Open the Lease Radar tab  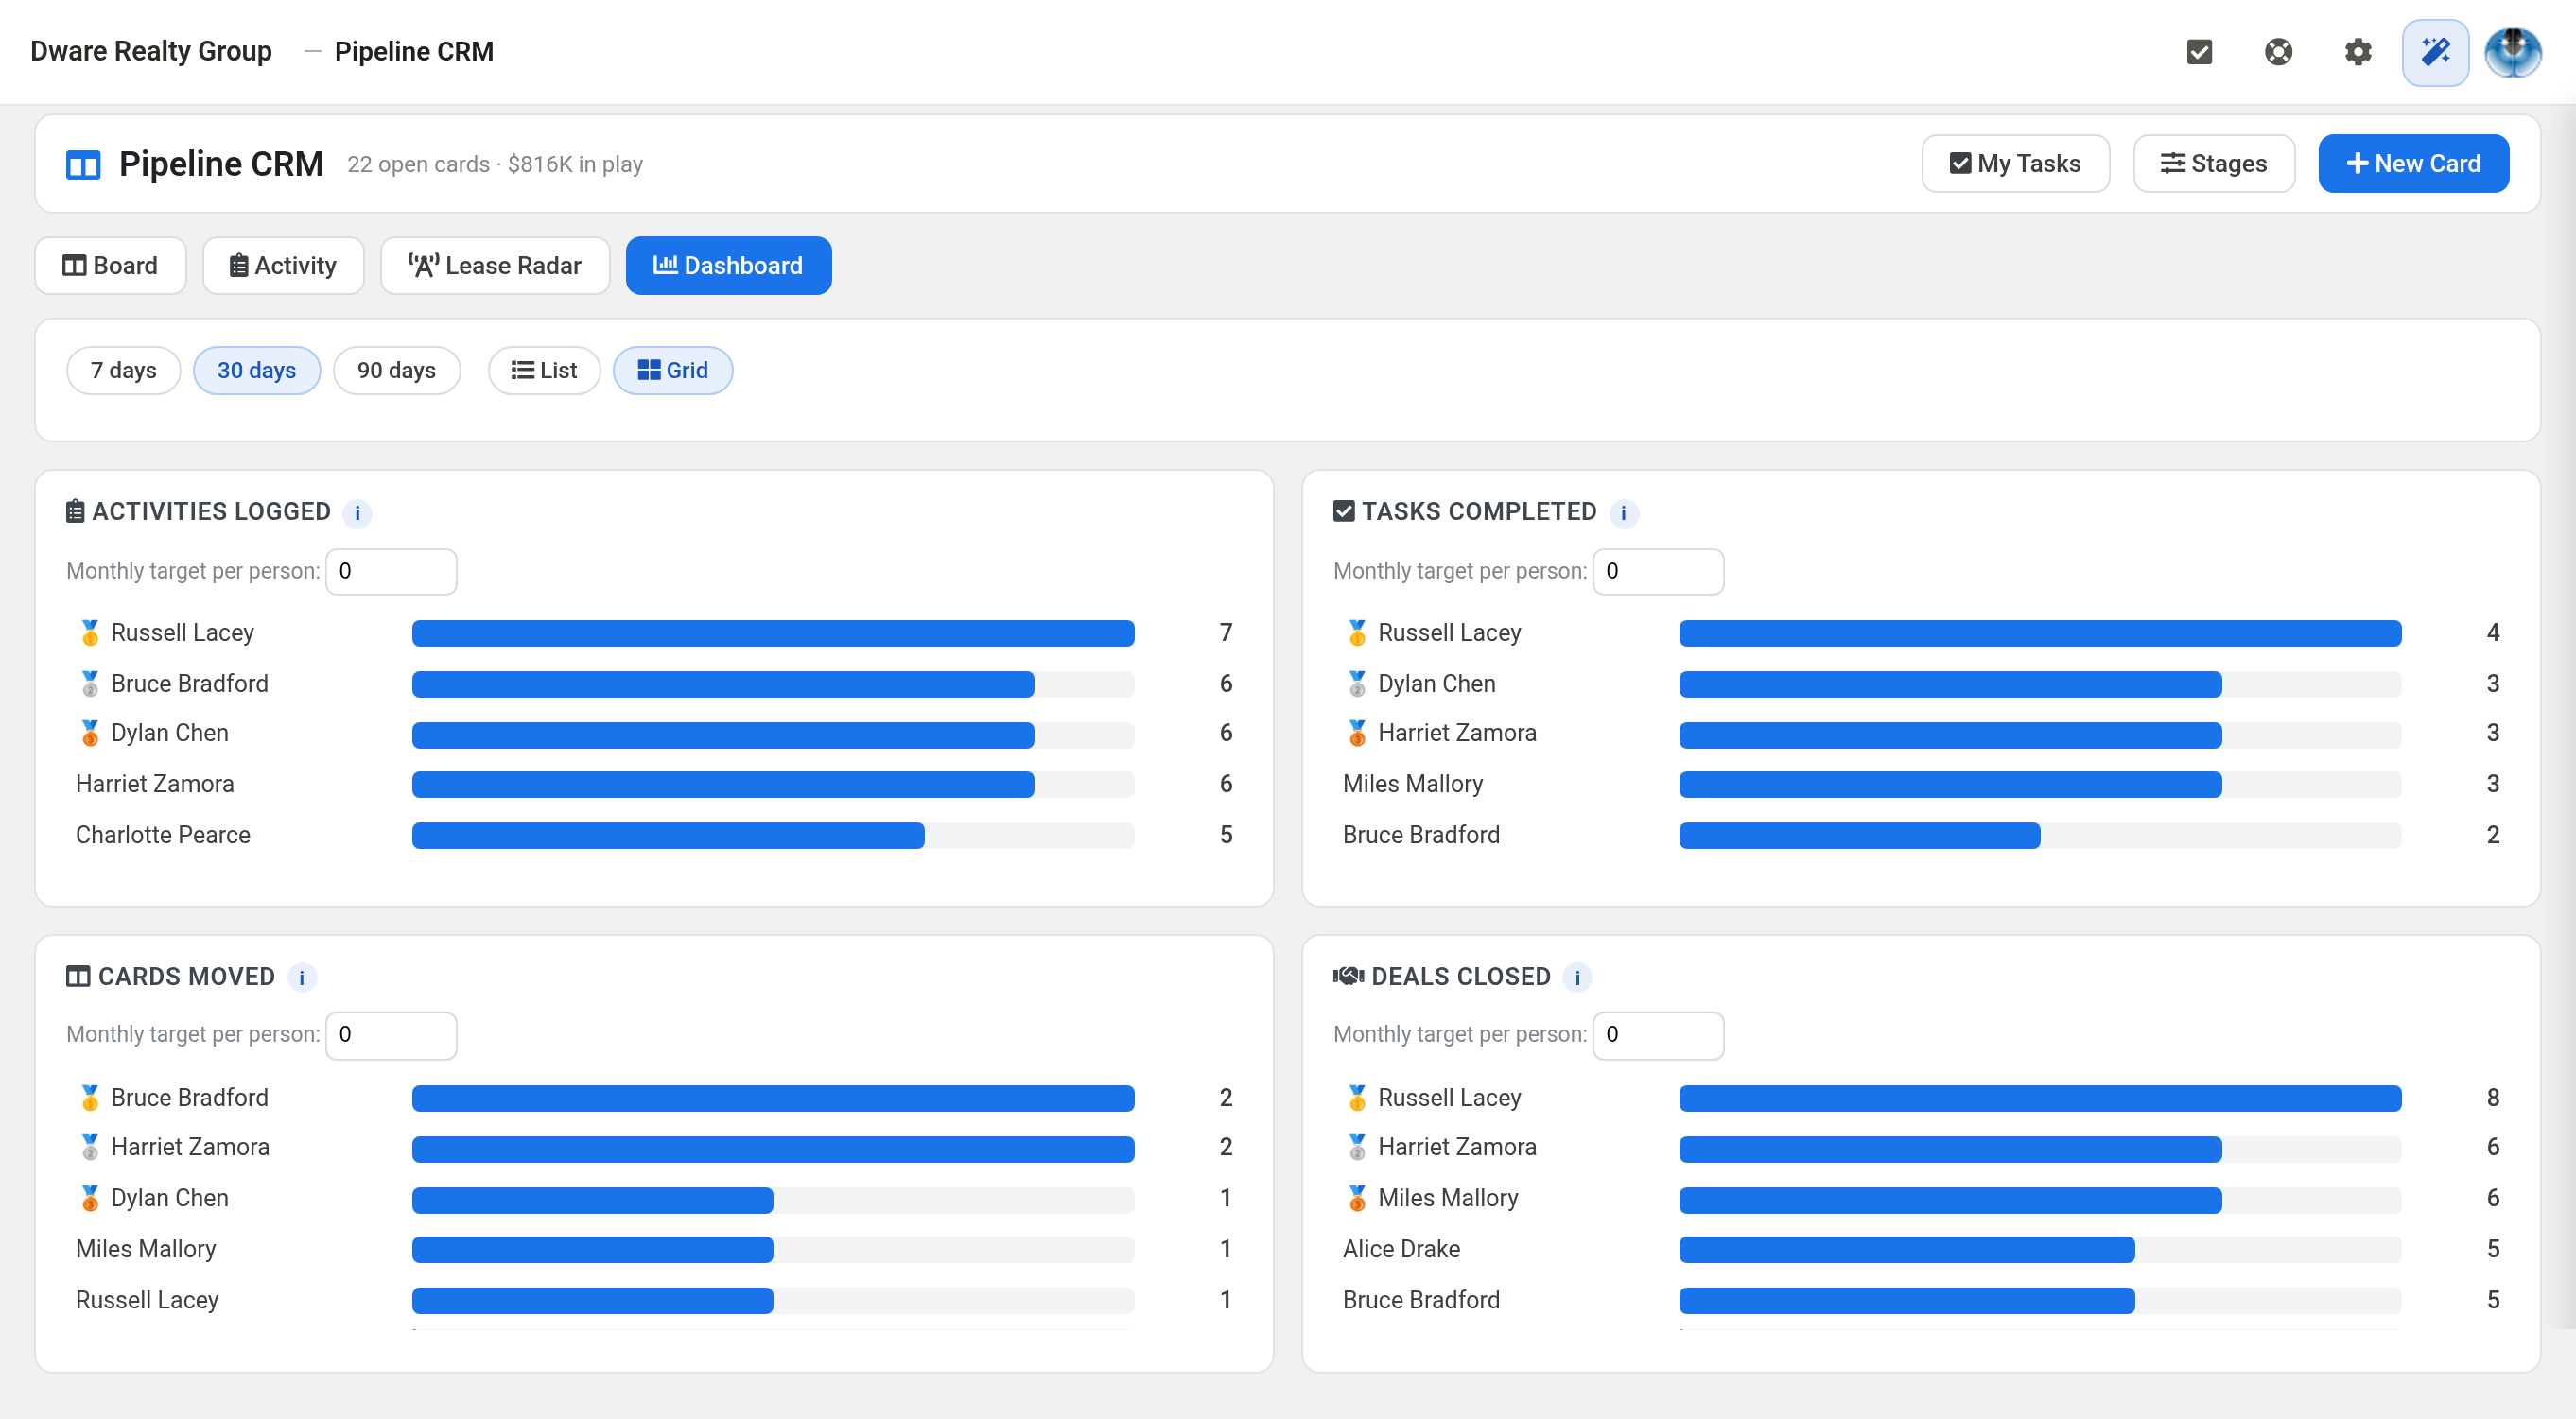(495, 265)
